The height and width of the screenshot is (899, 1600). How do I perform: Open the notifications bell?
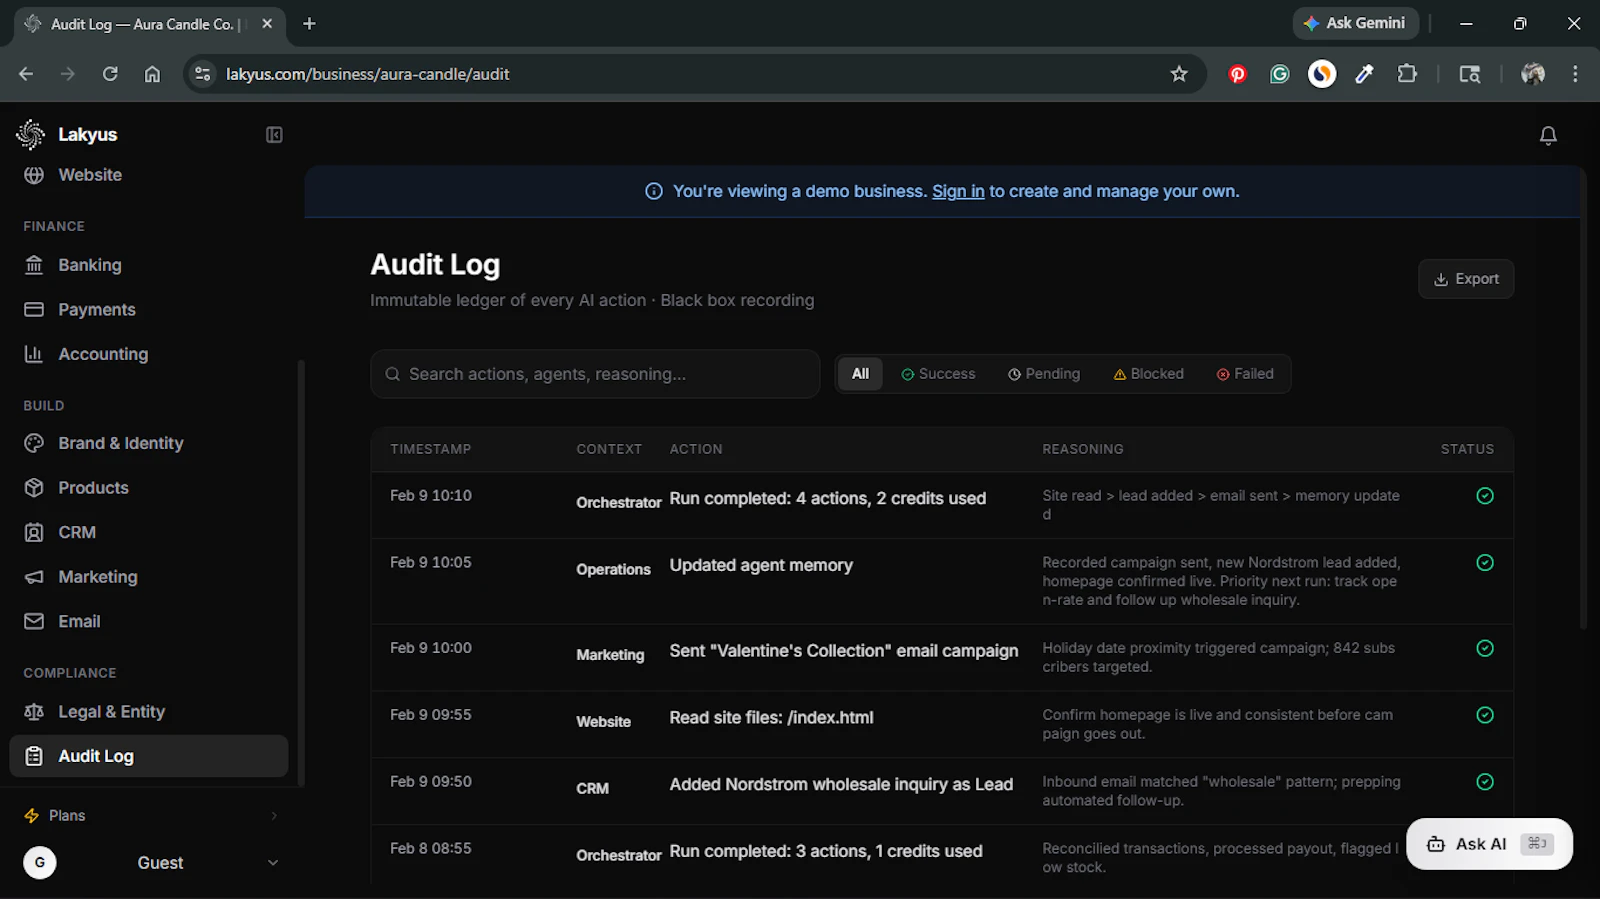point(1548,135)
